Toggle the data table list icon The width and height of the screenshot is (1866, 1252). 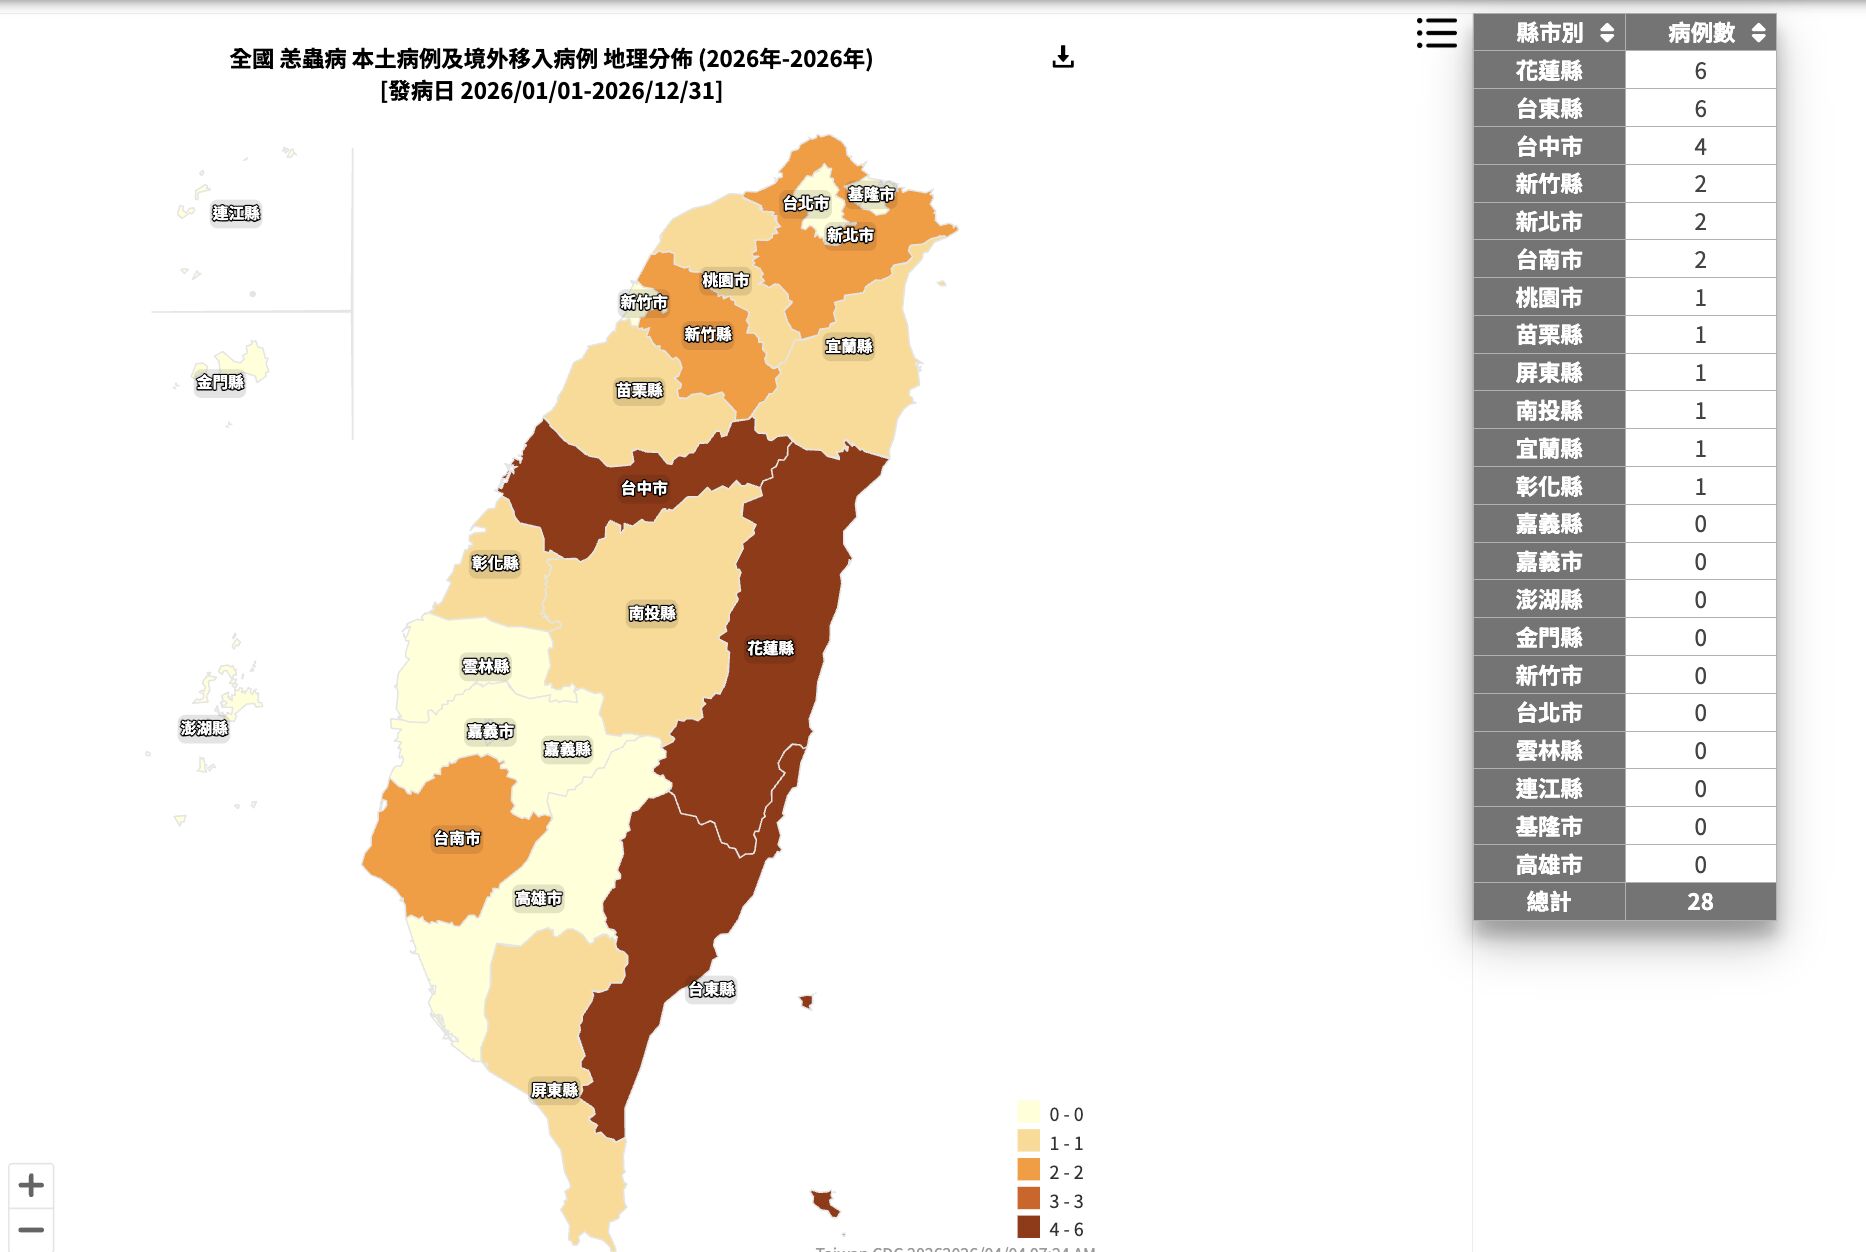click(1436, 33)
